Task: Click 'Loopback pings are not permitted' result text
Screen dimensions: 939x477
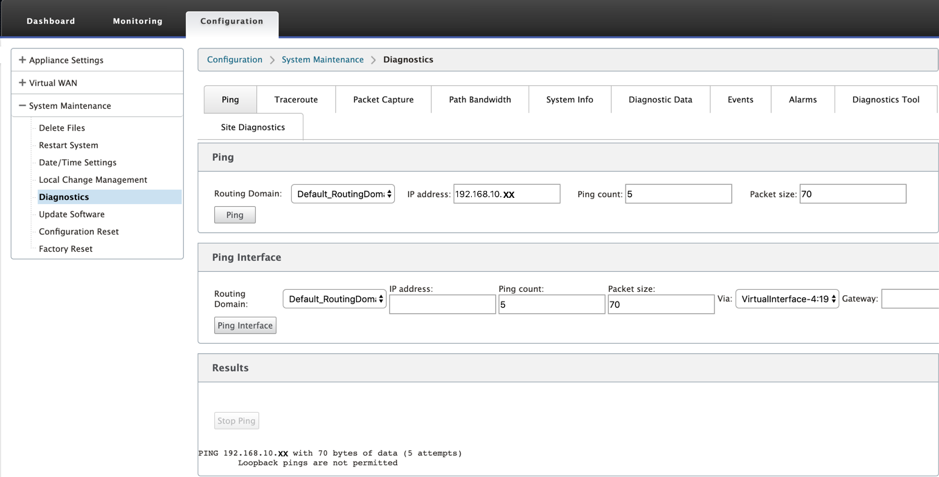Action: [x=317, y=463]
